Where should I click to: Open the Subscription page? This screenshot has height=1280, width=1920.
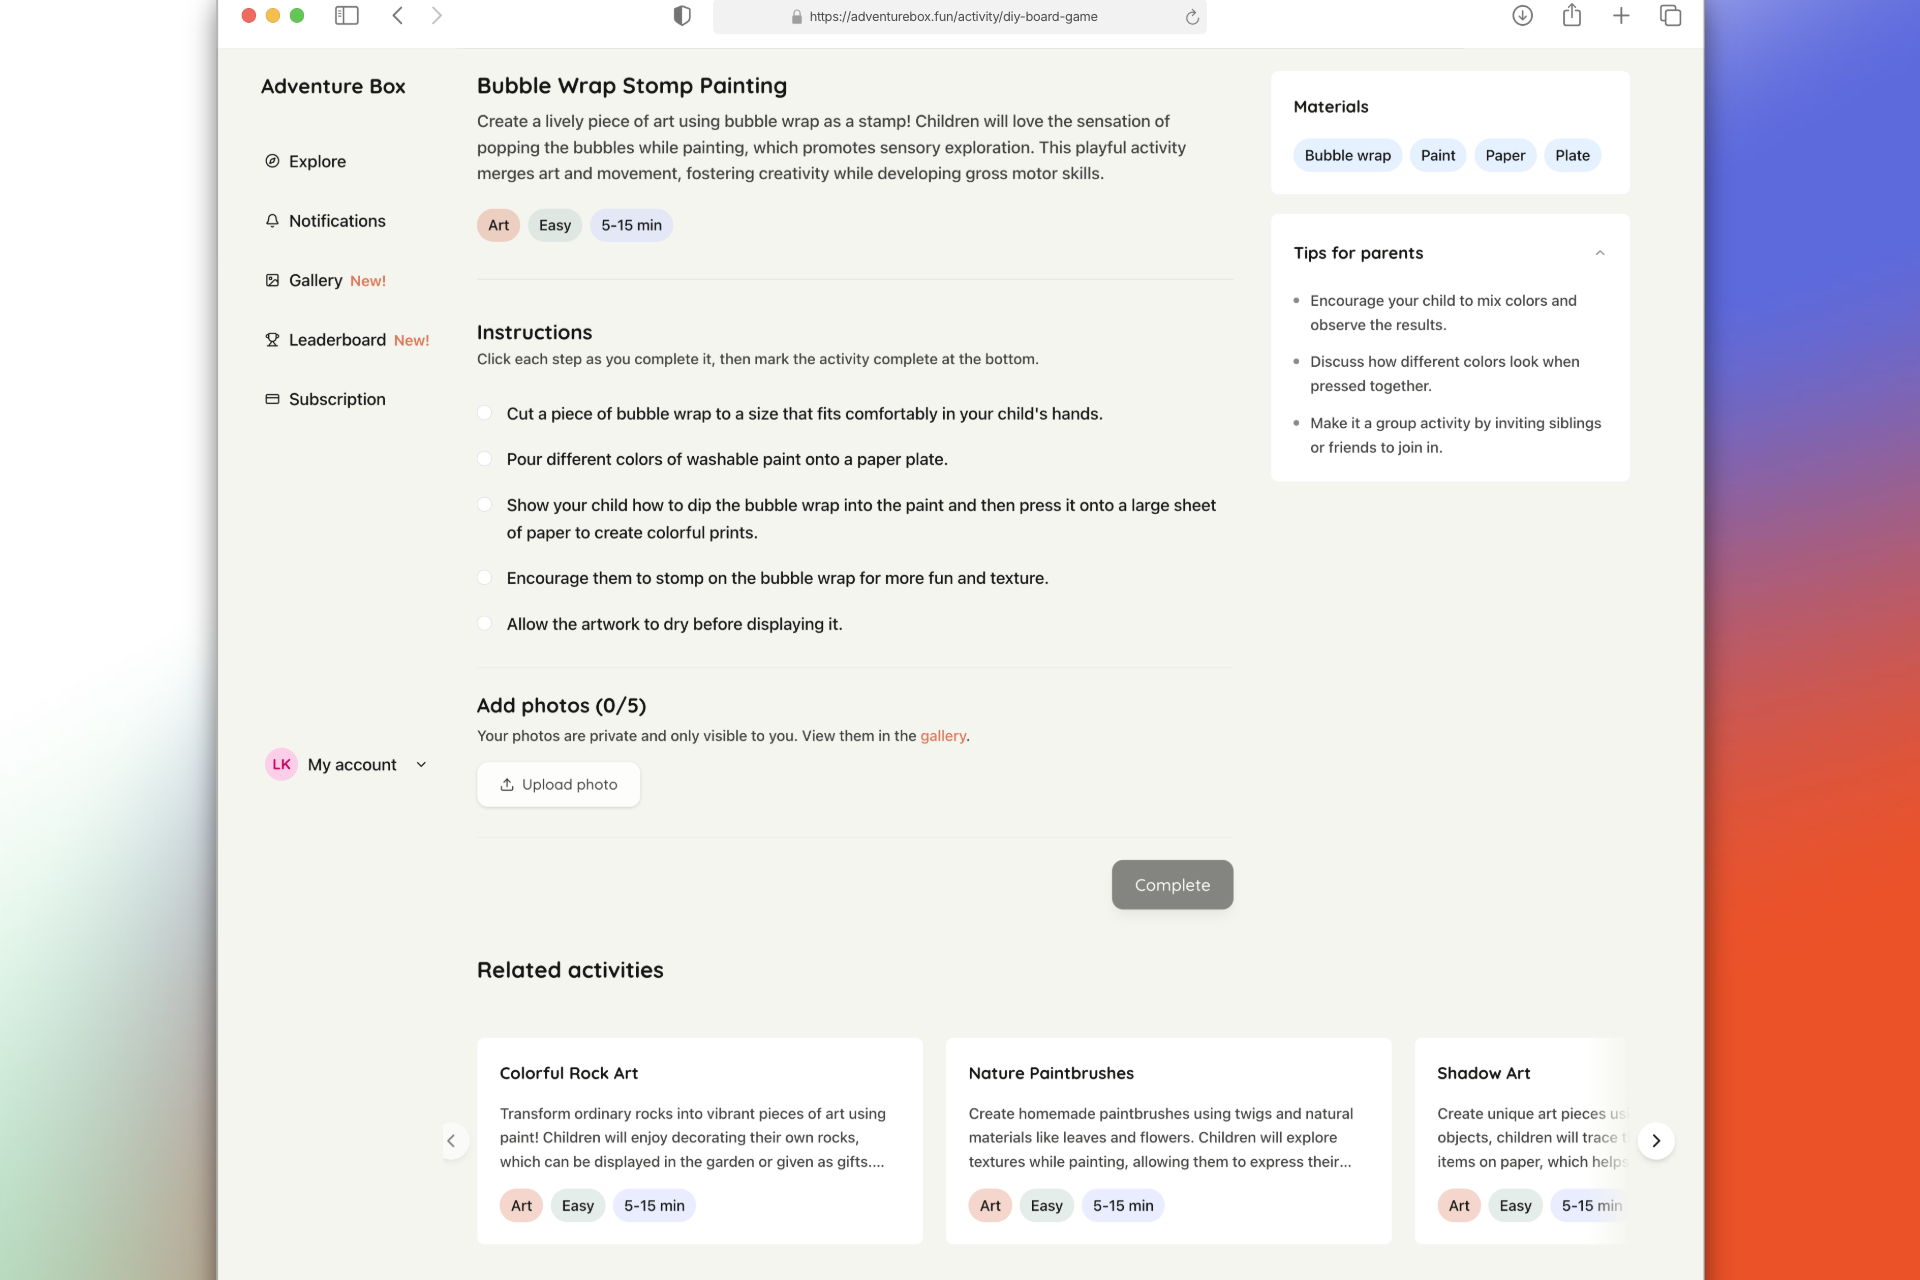[336, 398]
